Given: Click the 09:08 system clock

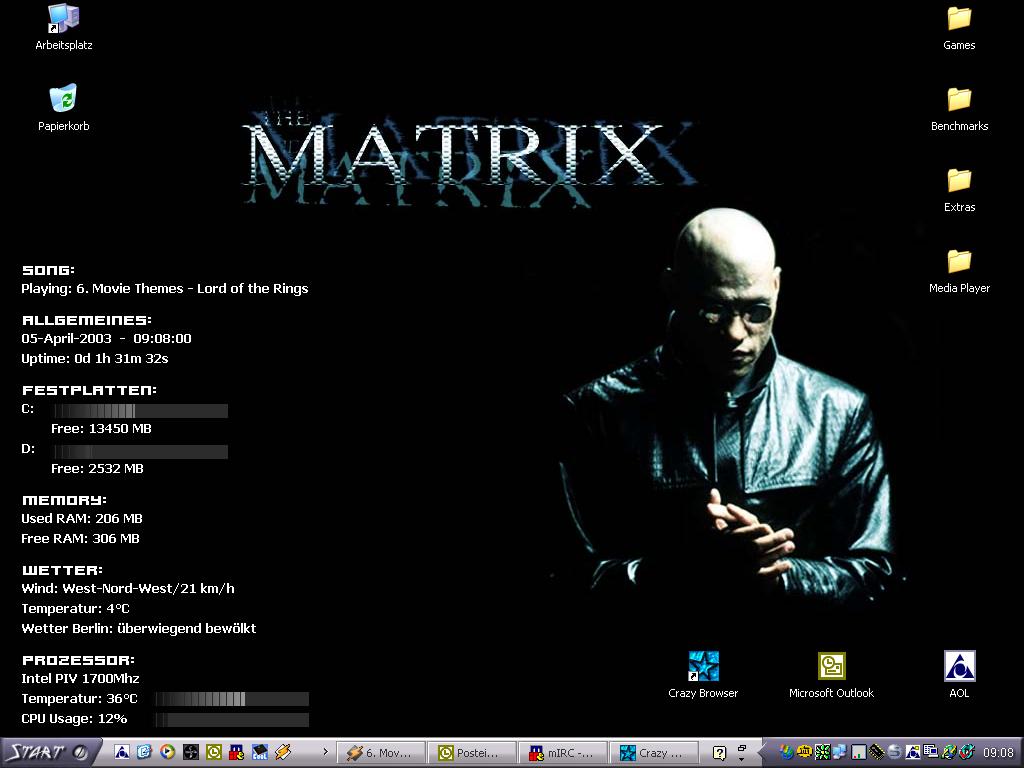Looking at the screenshot, I should pos(999,753).
